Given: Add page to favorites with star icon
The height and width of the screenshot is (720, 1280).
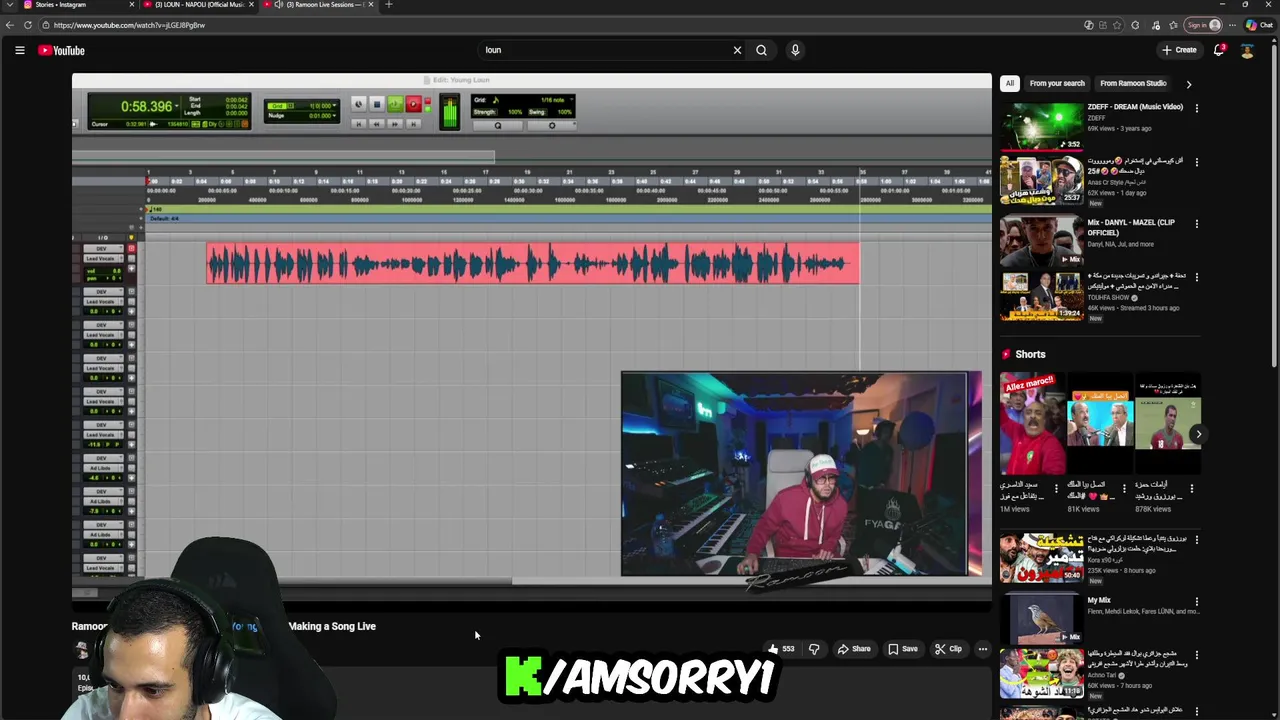Looking at the screenshot, I should (1117, 25).
